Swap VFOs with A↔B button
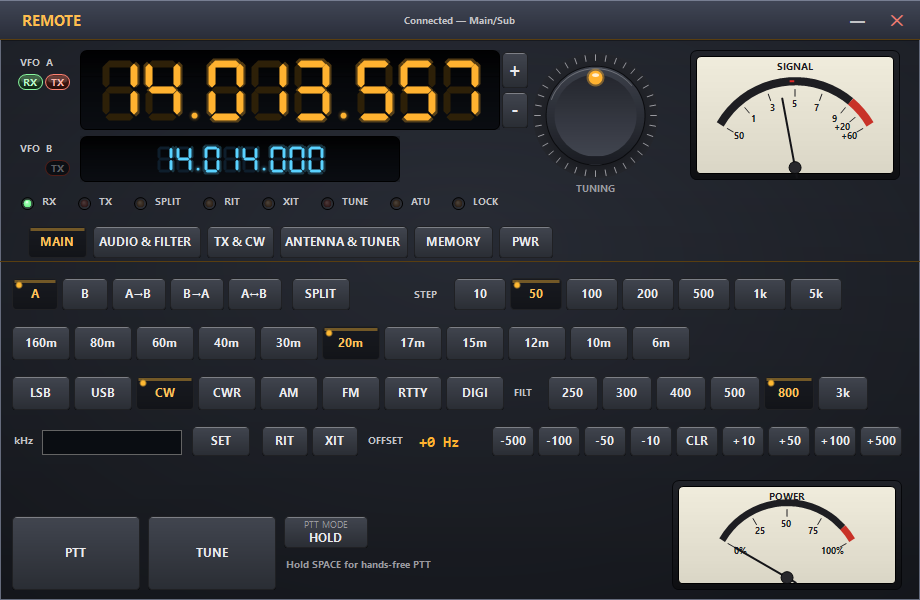This screenshot has height=600, width=920. tap(254, 294)
